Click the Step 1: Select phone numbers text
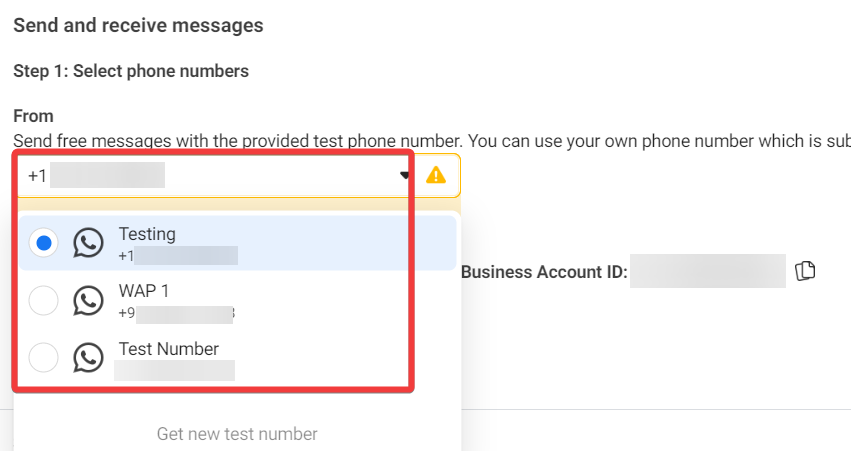Image resolution: width=851 pixels, height=451 pixels. [x=131, y=71]
